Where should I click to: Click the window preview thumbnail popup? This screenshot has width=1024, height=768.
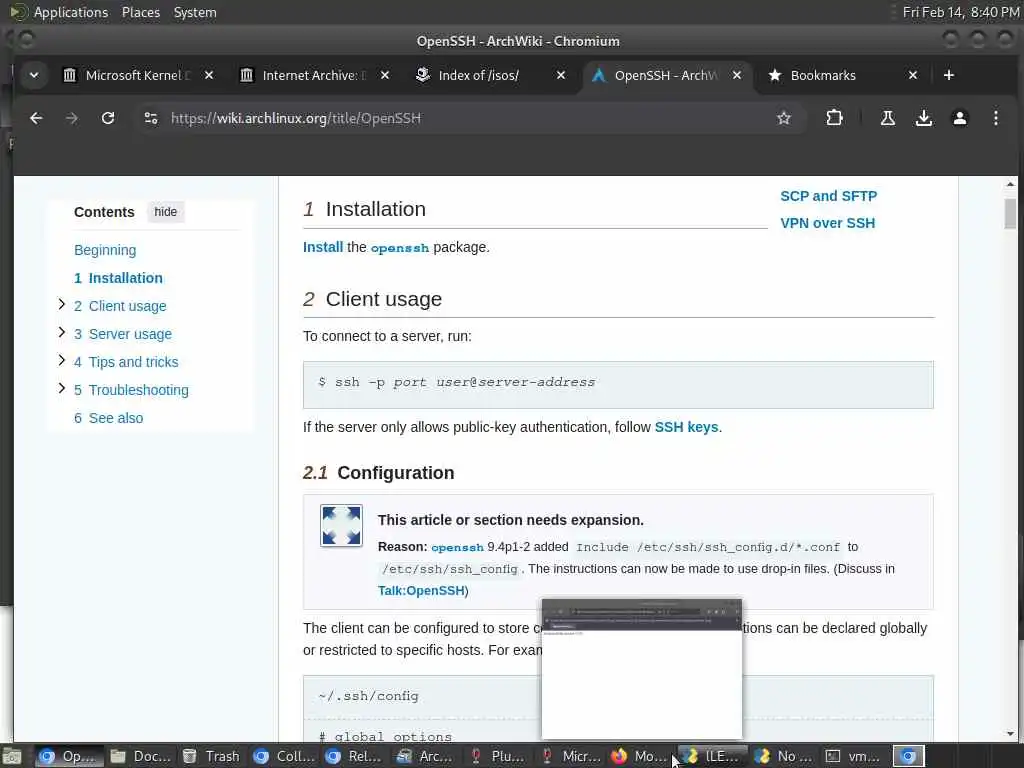tap(642, 669)
